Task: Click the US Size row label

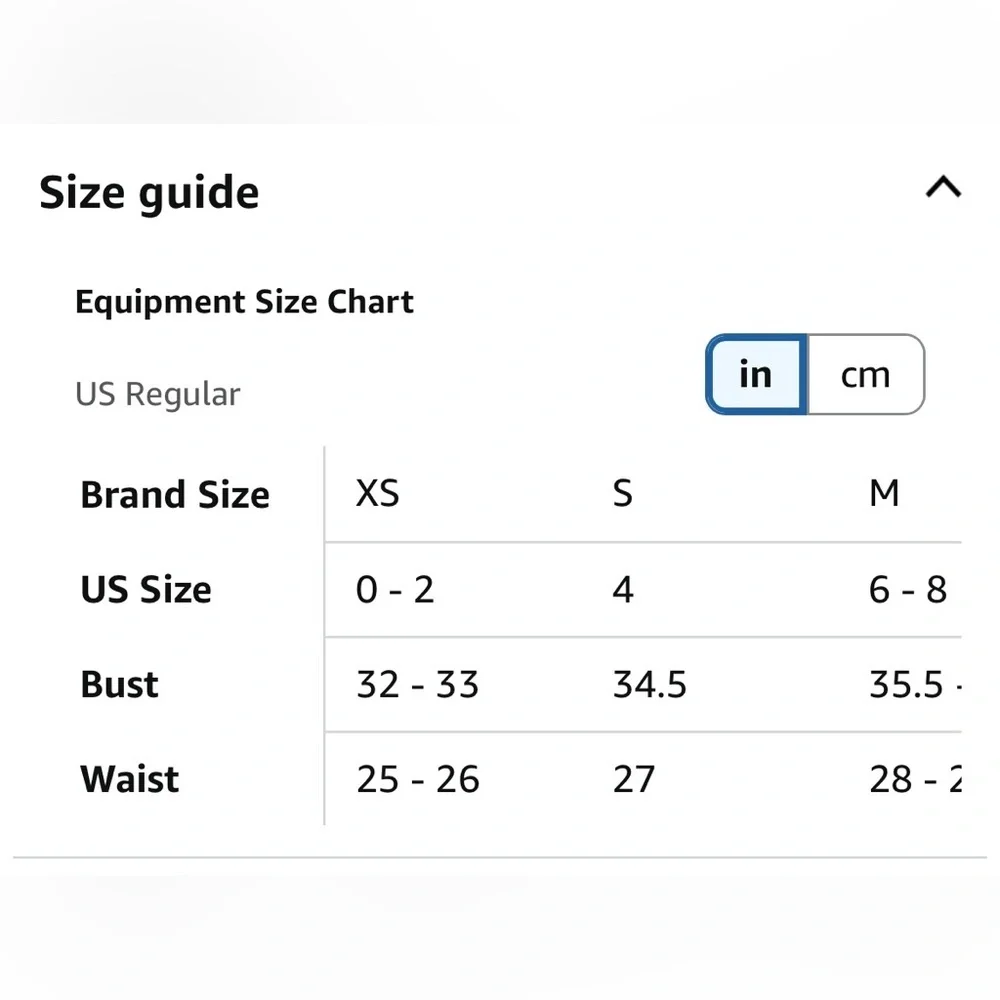Action: click(x=146, y=589)
